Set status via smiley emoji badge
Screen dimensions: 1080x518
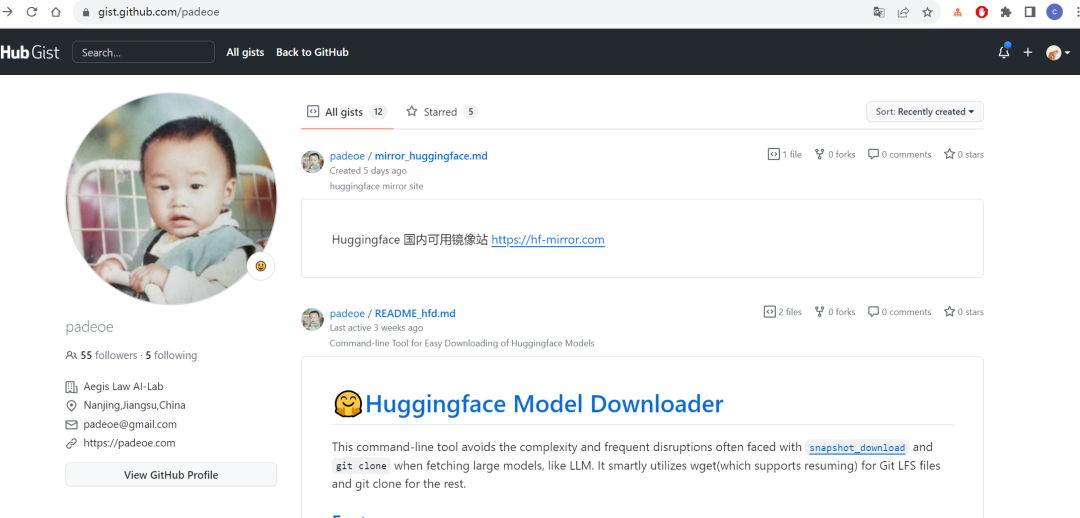click(x=261, y=266)
